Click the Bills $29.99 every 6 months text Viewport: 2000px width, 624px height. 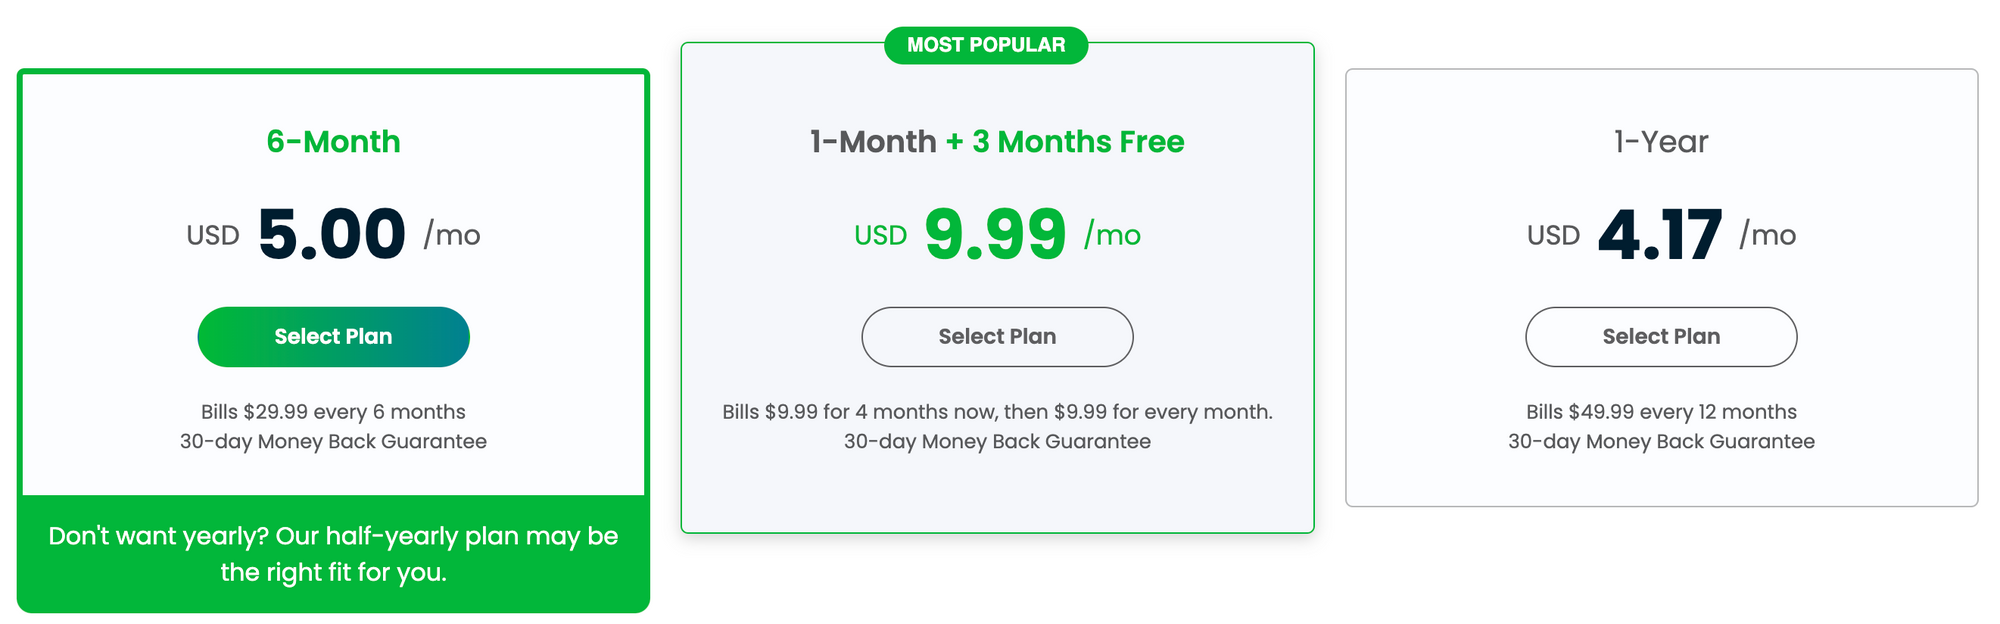click(x=333, y=412)
